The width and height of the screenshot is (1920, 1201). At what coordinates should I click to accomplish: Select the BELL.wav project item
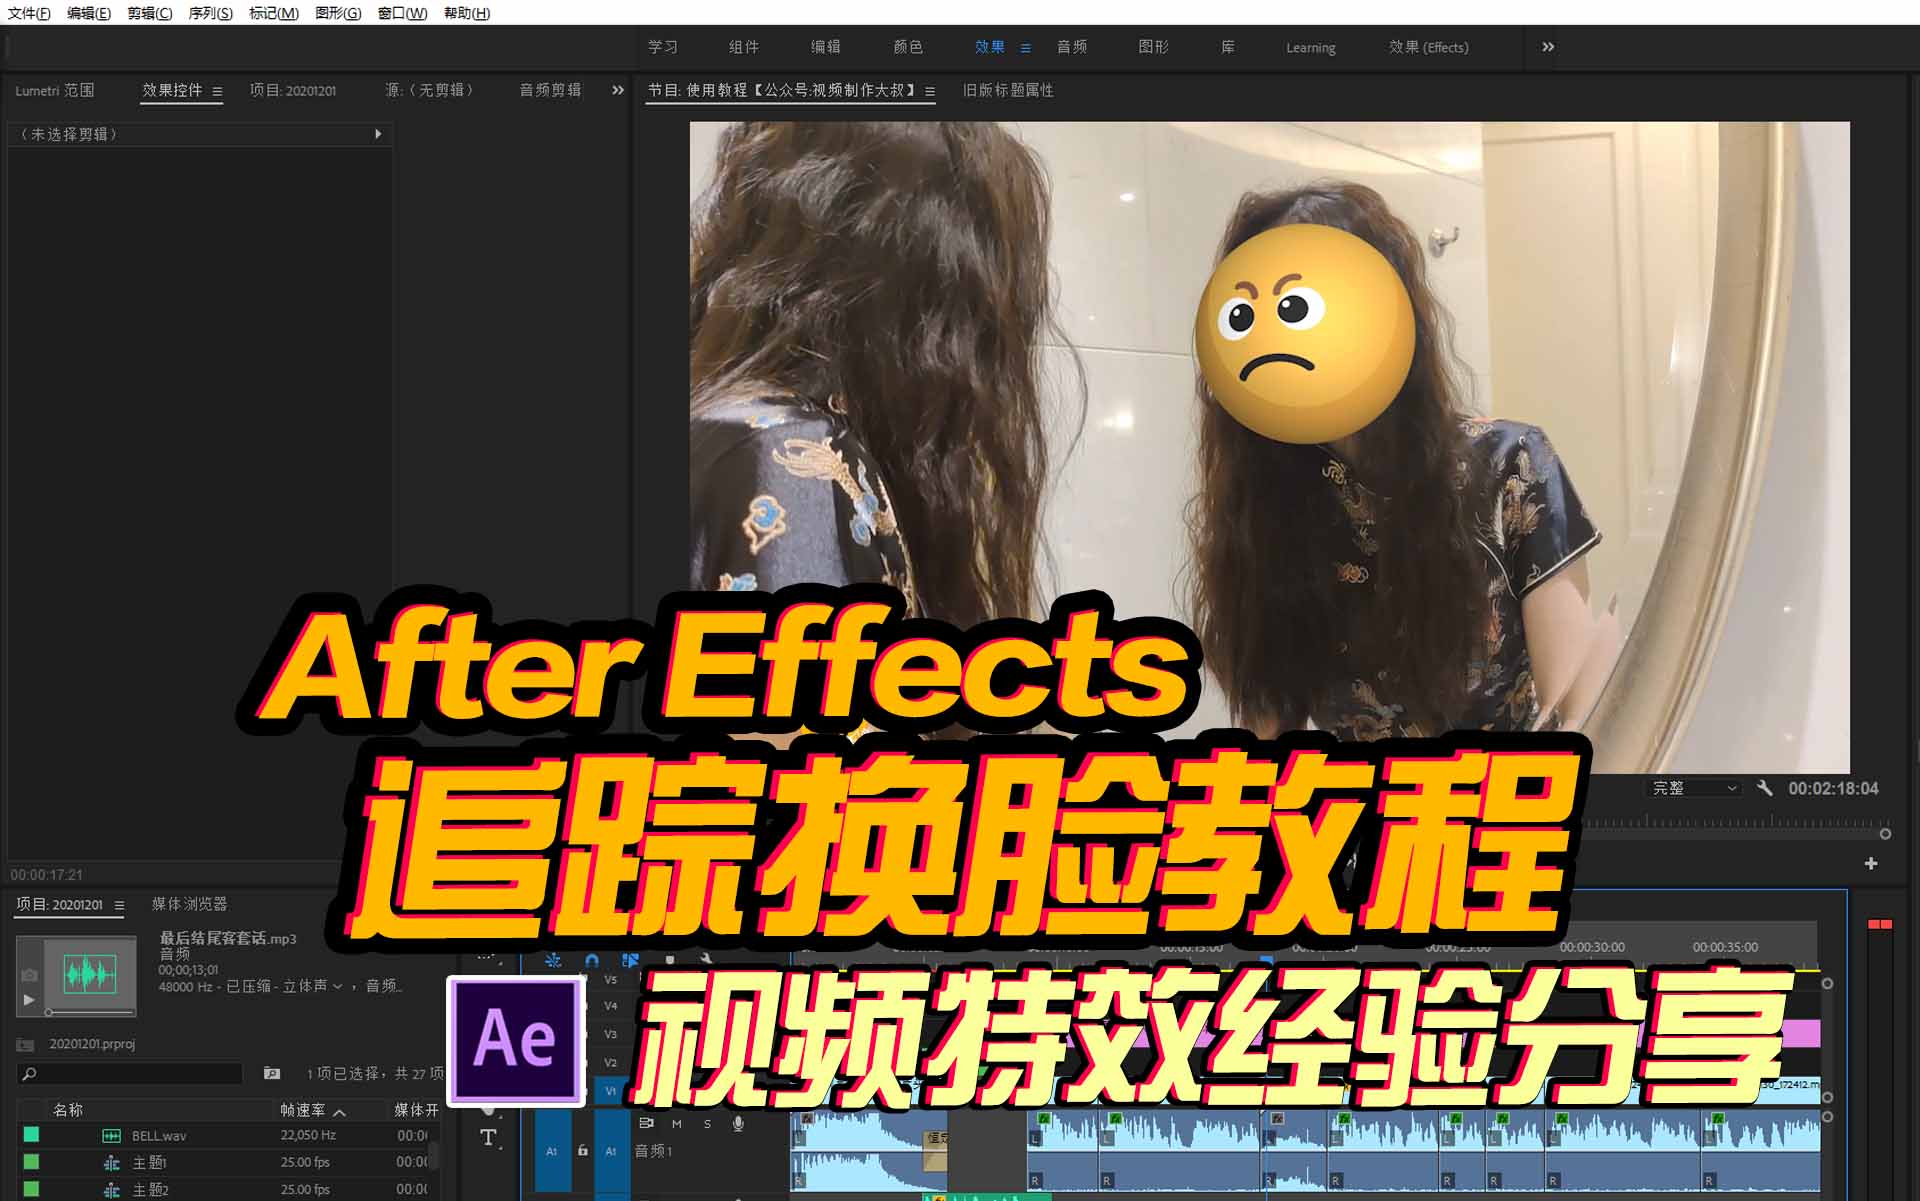click(159, 1136)
